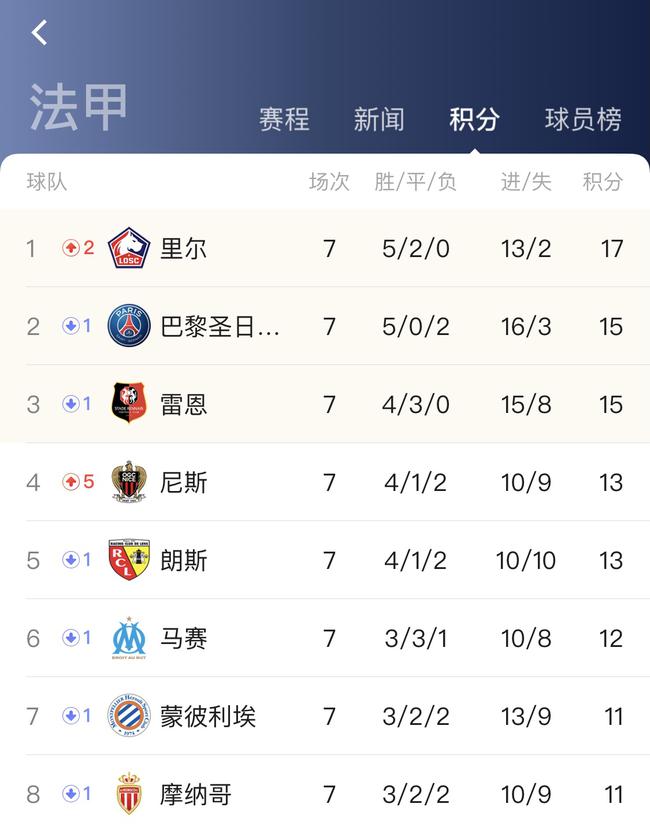Click the red up-arrow beside Lille
This screenshot has width=650, height=826.
pyautogui.click(x=71, y=248)
